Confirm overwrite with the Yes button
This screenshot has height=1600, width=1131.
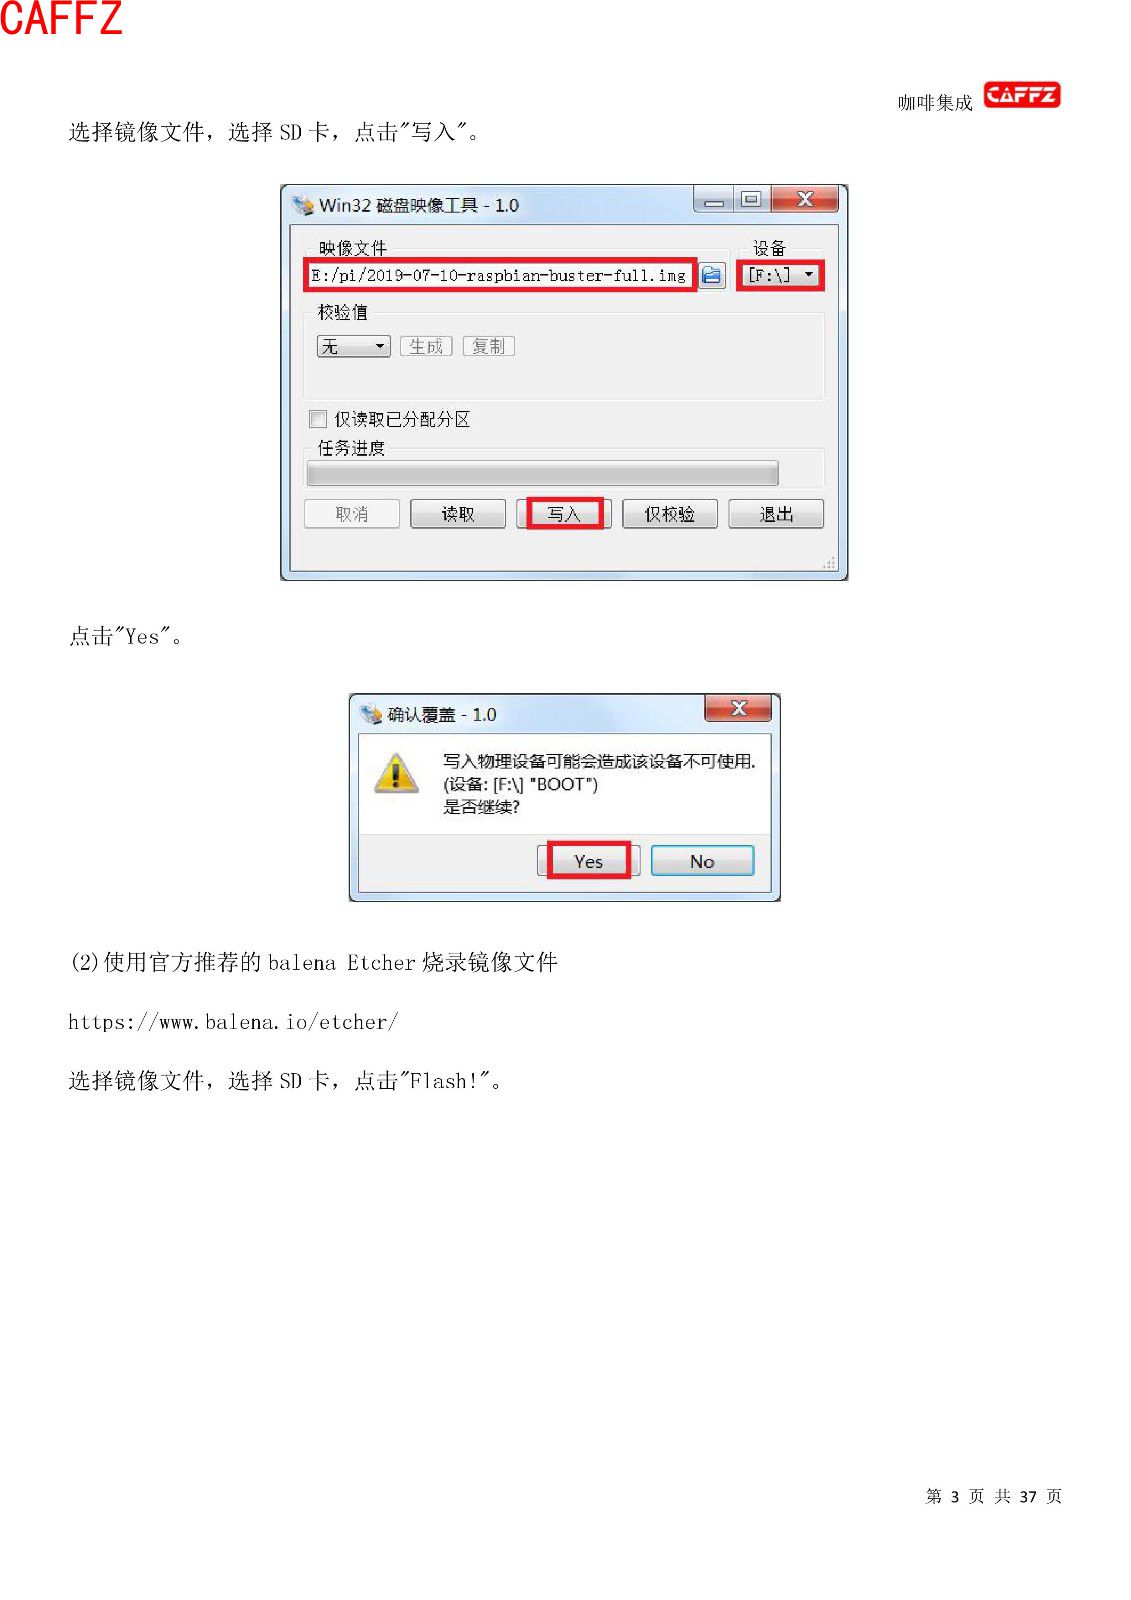pyautogui.click(x=589, y=861)
